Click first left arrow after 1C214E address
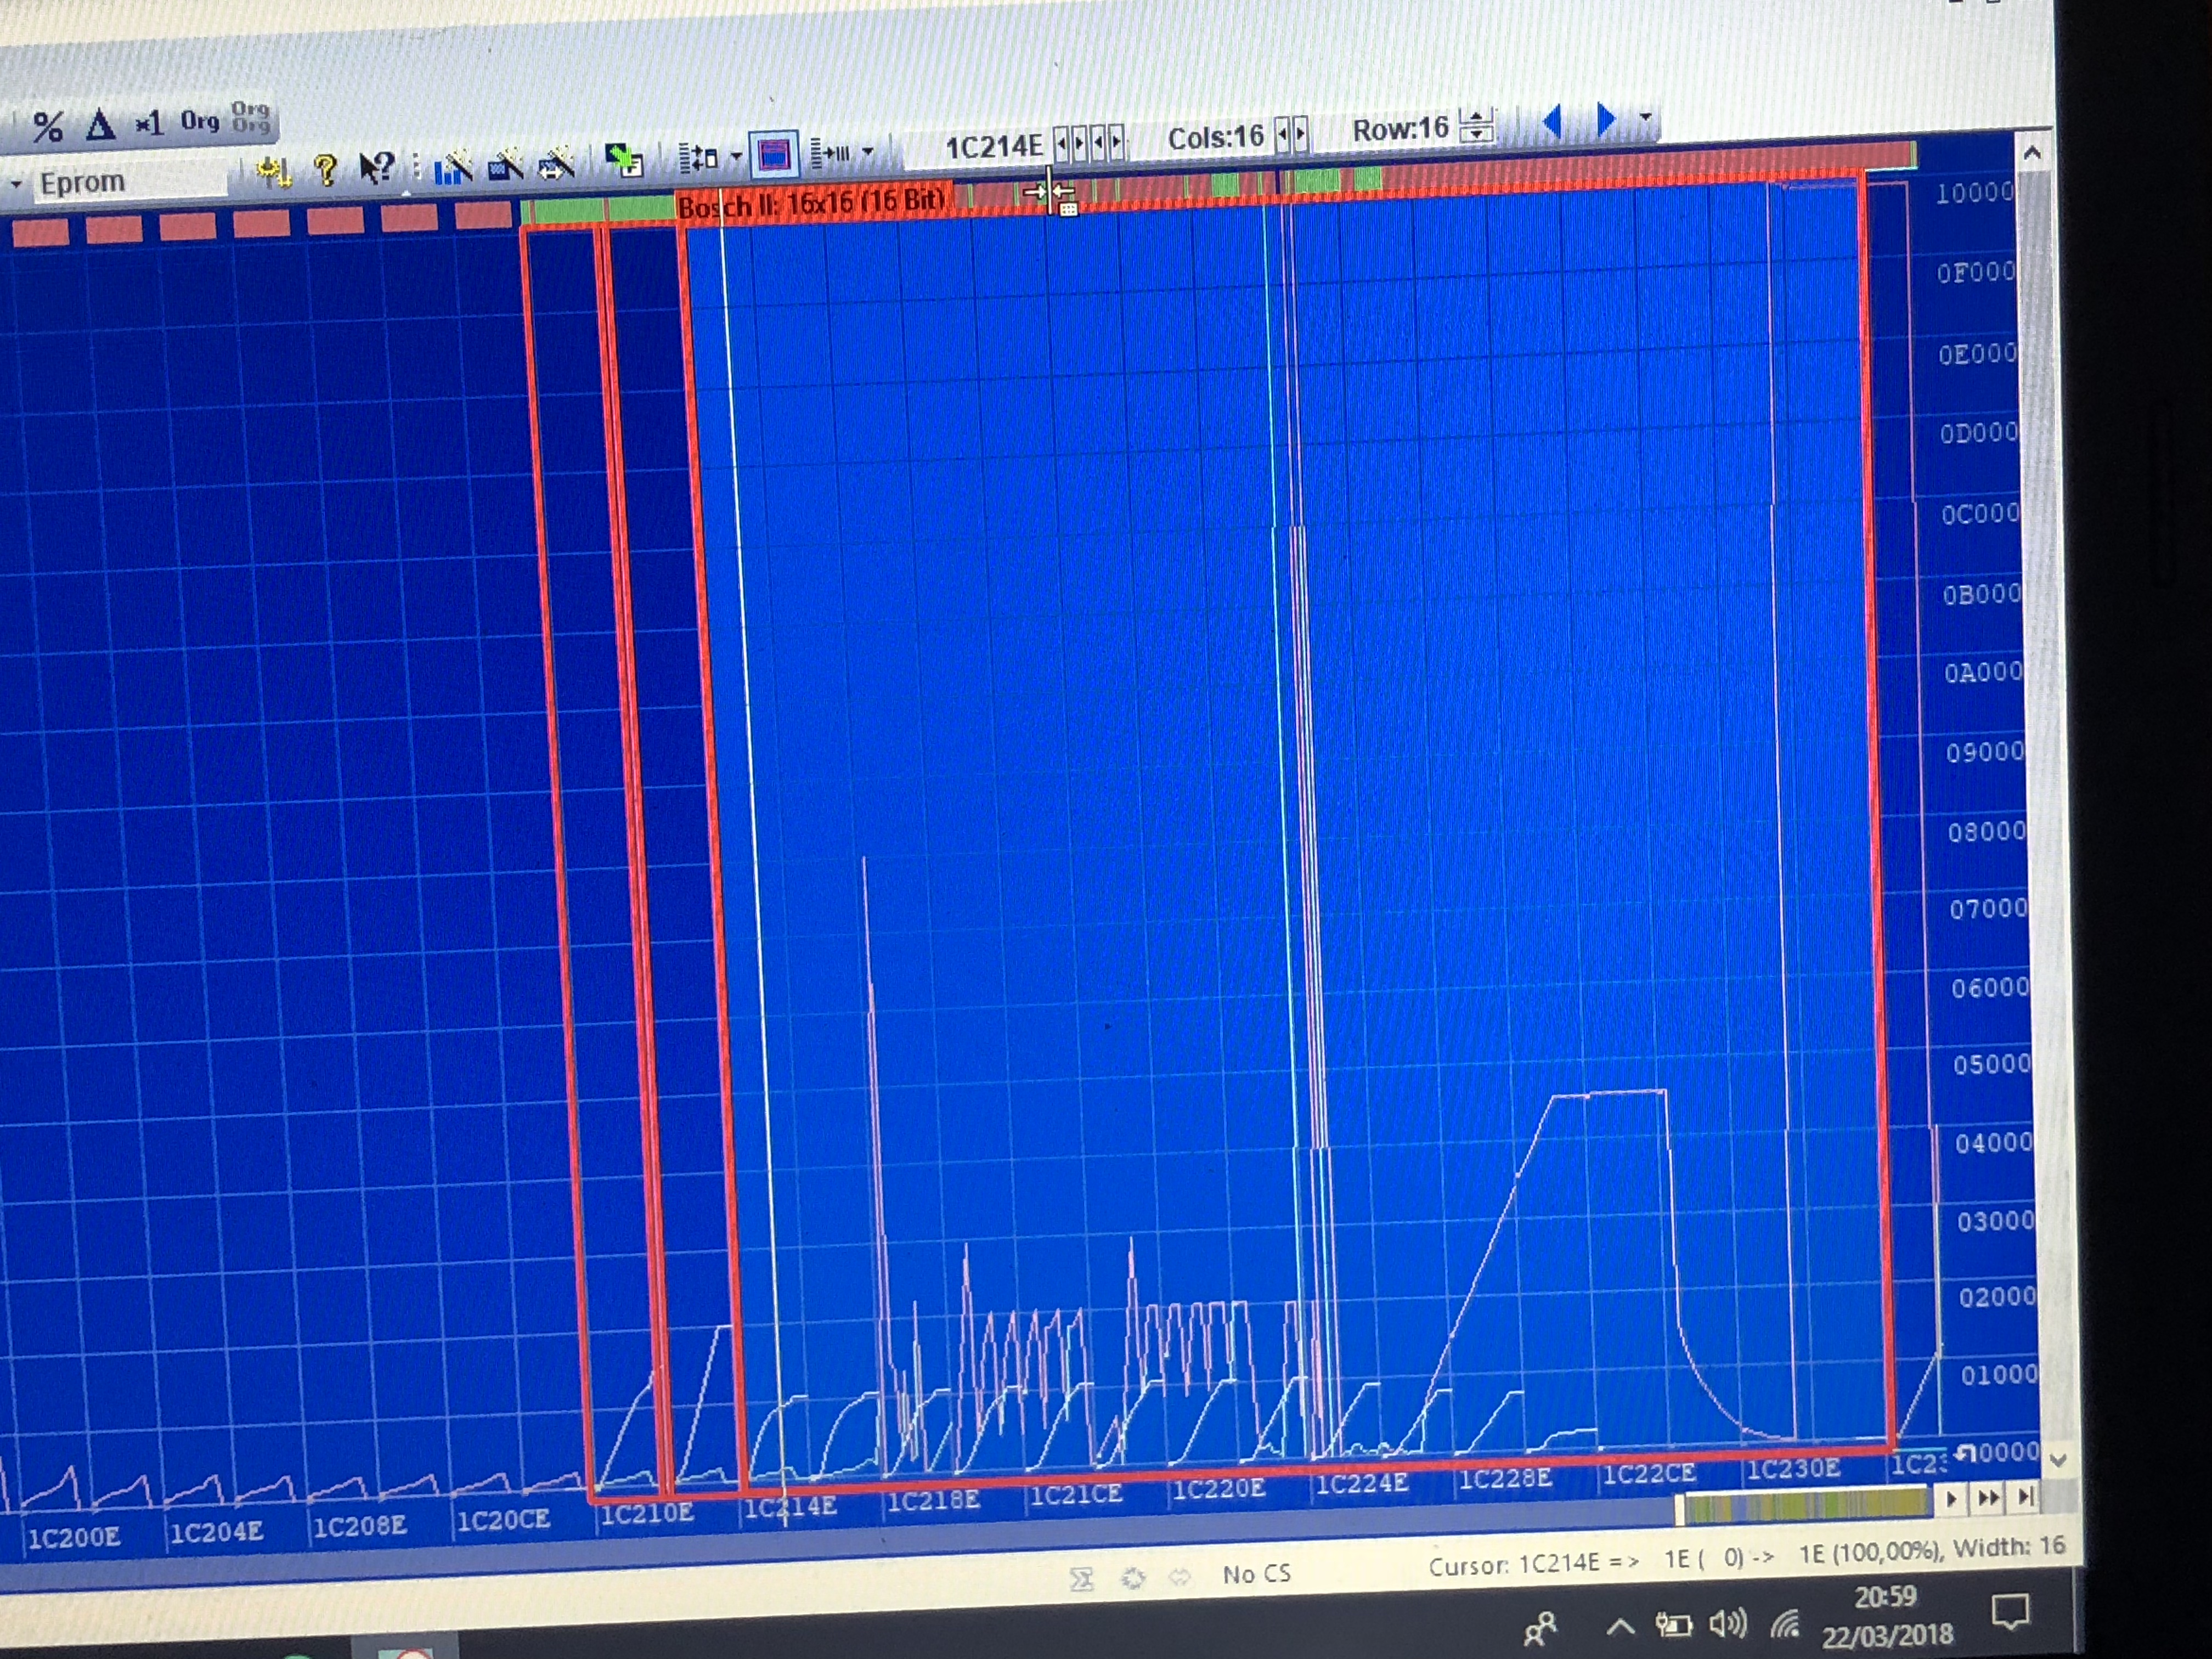Image resolution: width=2212 pixels, height=1659 pixels. tap(1062, 144)
